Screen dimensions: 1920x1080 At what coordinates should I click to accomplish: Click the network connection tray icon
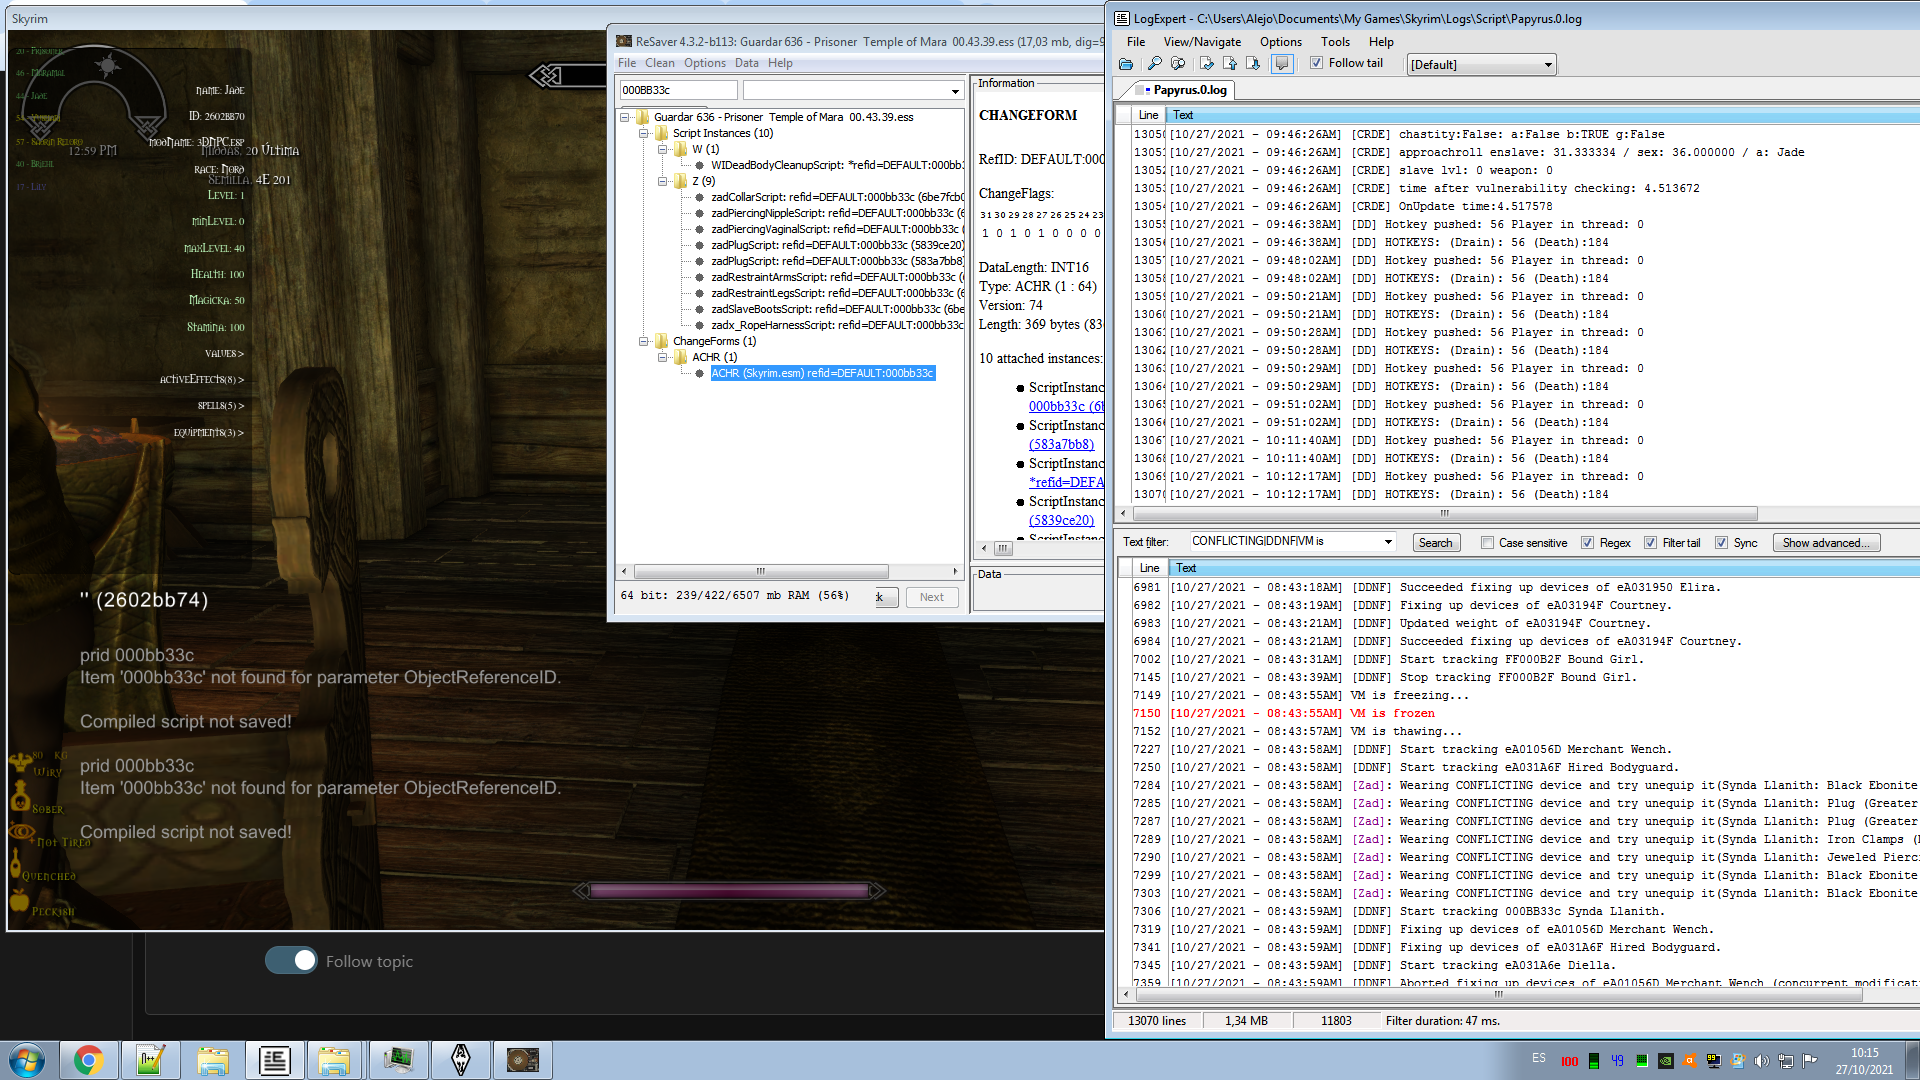(x=1785, y=1061)
